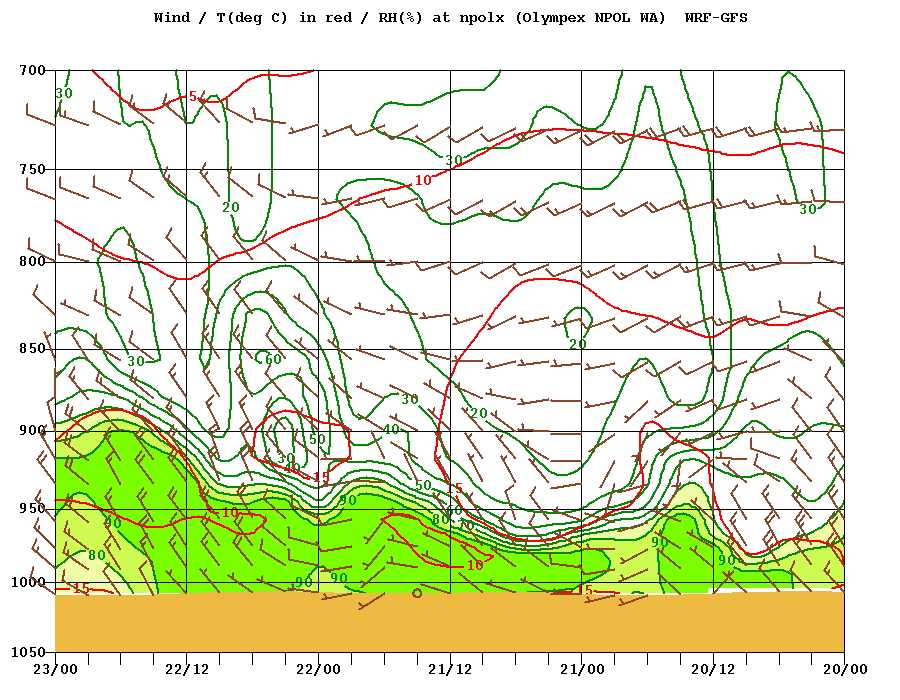This screenshot has height=700, width=900.
Task: Click the green "30" label beside the 700 axis tick
Action: pos(64,93)
